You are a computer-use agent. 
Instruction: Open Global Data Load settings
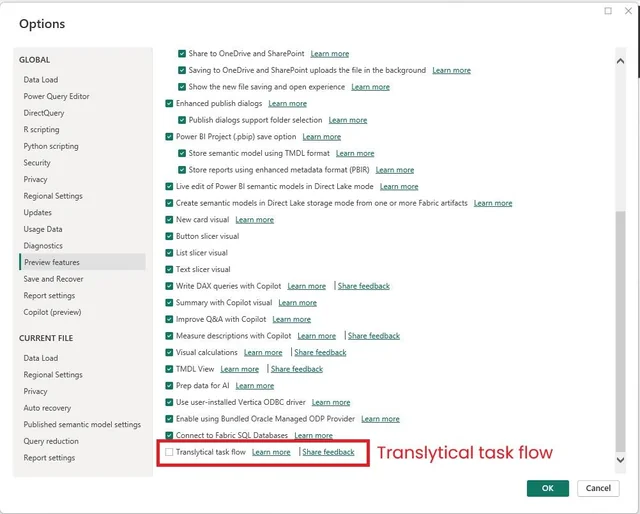pos(41,80)
